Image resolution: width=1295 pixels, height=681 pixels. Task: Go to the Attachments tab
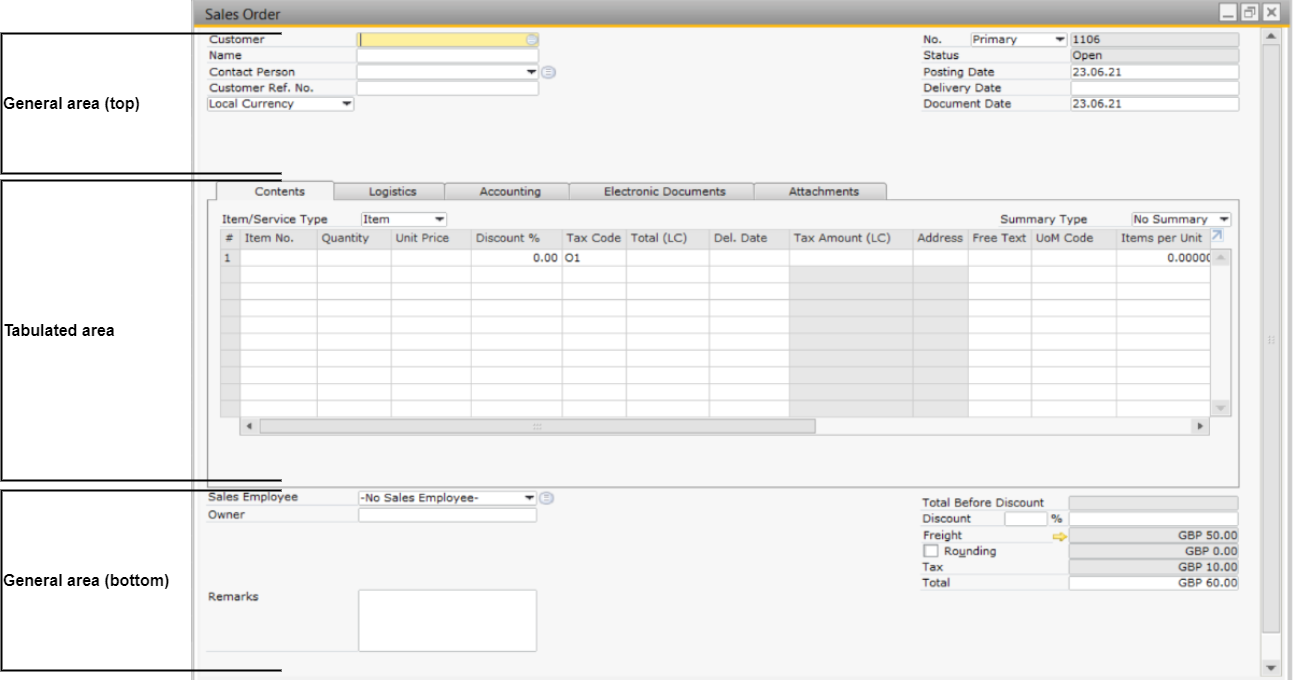coord(823,192)
